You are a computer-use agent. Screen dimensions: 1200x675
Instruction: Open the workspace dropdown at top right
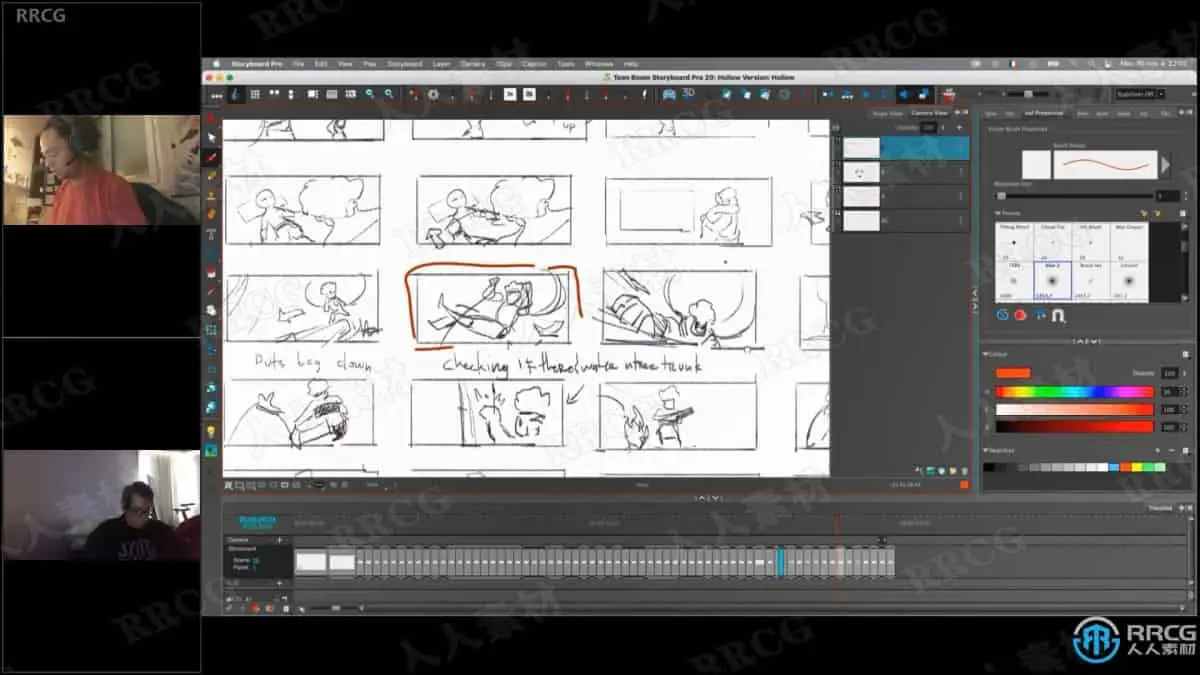point(1141,94)
